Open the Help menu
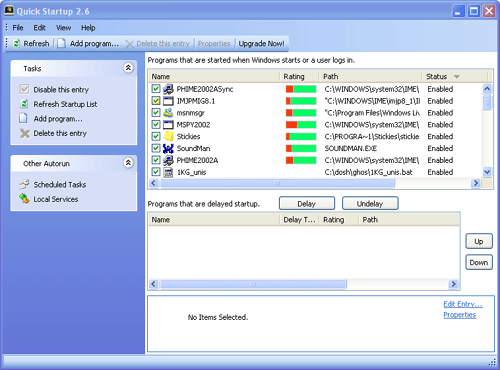The image size is (500, 370). coord(88,28)
